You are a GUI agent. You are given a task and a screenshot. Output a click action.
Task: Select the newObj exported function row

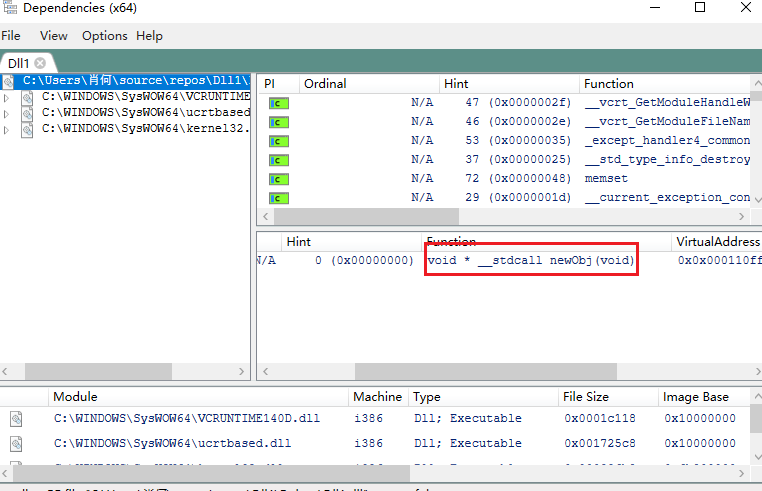531,260
